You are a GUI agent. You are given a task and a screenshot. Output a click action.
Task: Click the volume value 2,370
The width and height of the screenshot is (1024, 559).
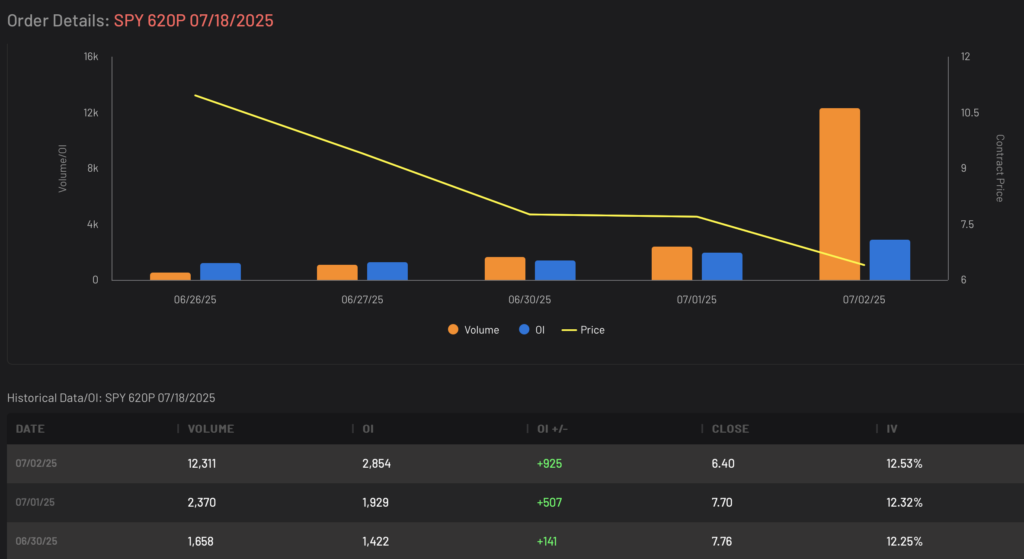pyautogui.click(x=202, y=503)
